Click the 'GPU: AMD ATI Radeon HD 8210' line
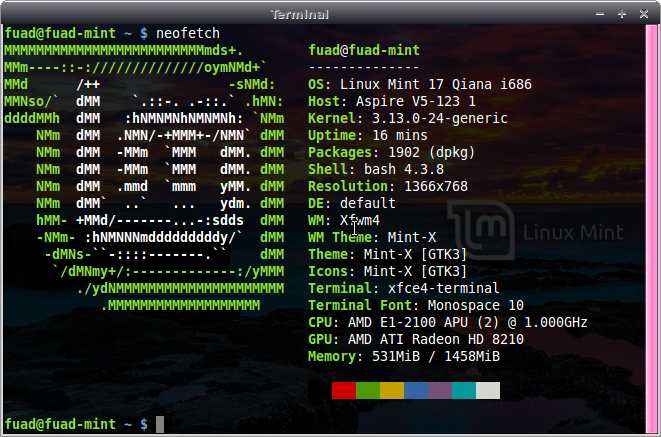Viewport: 661px width, 437px height. click(416, 339)
